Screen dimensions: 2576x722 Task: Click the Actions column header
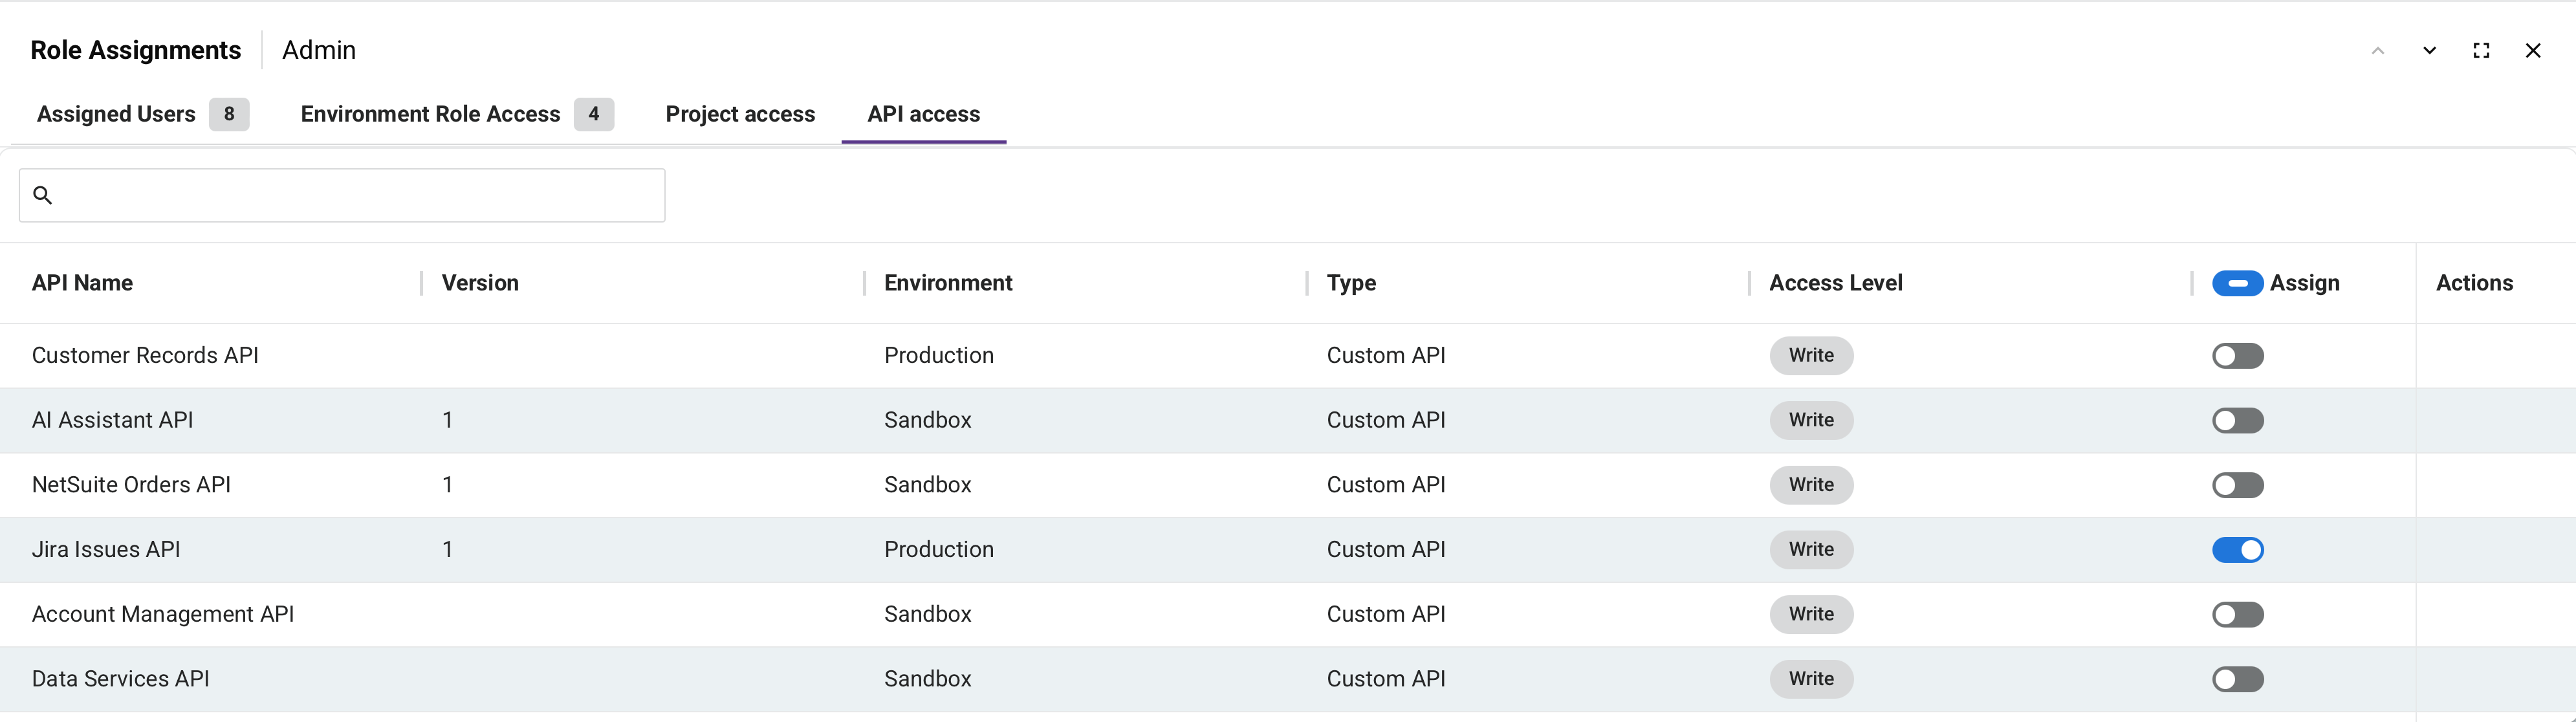2474,283
